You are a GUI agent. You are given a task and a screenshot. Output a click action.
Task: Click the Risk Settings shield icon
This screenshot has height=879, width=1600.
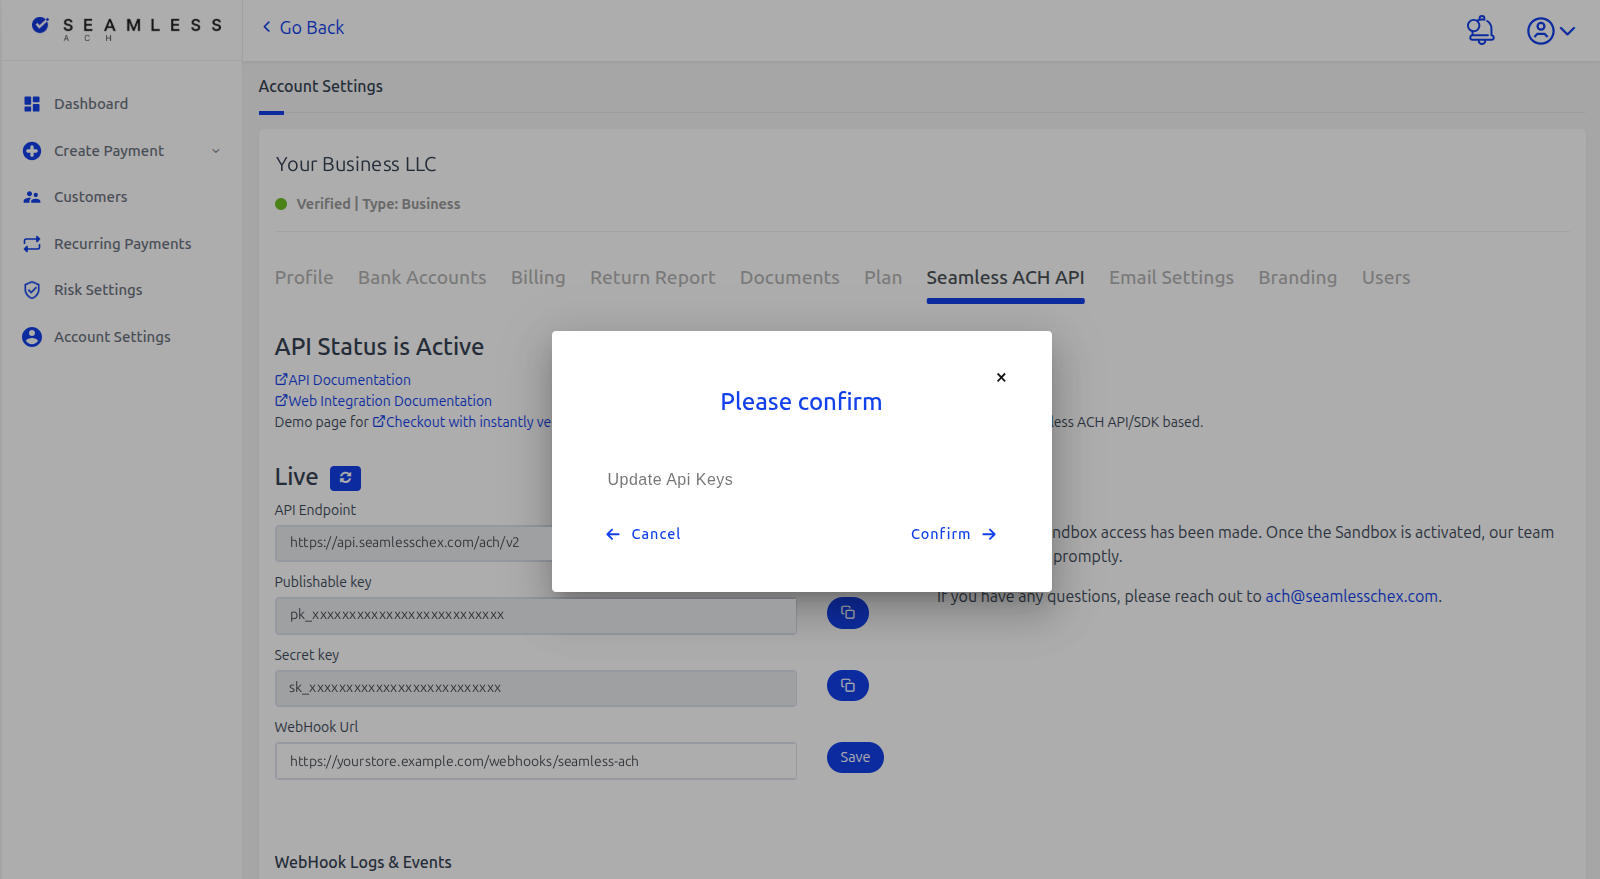(32, 290)
